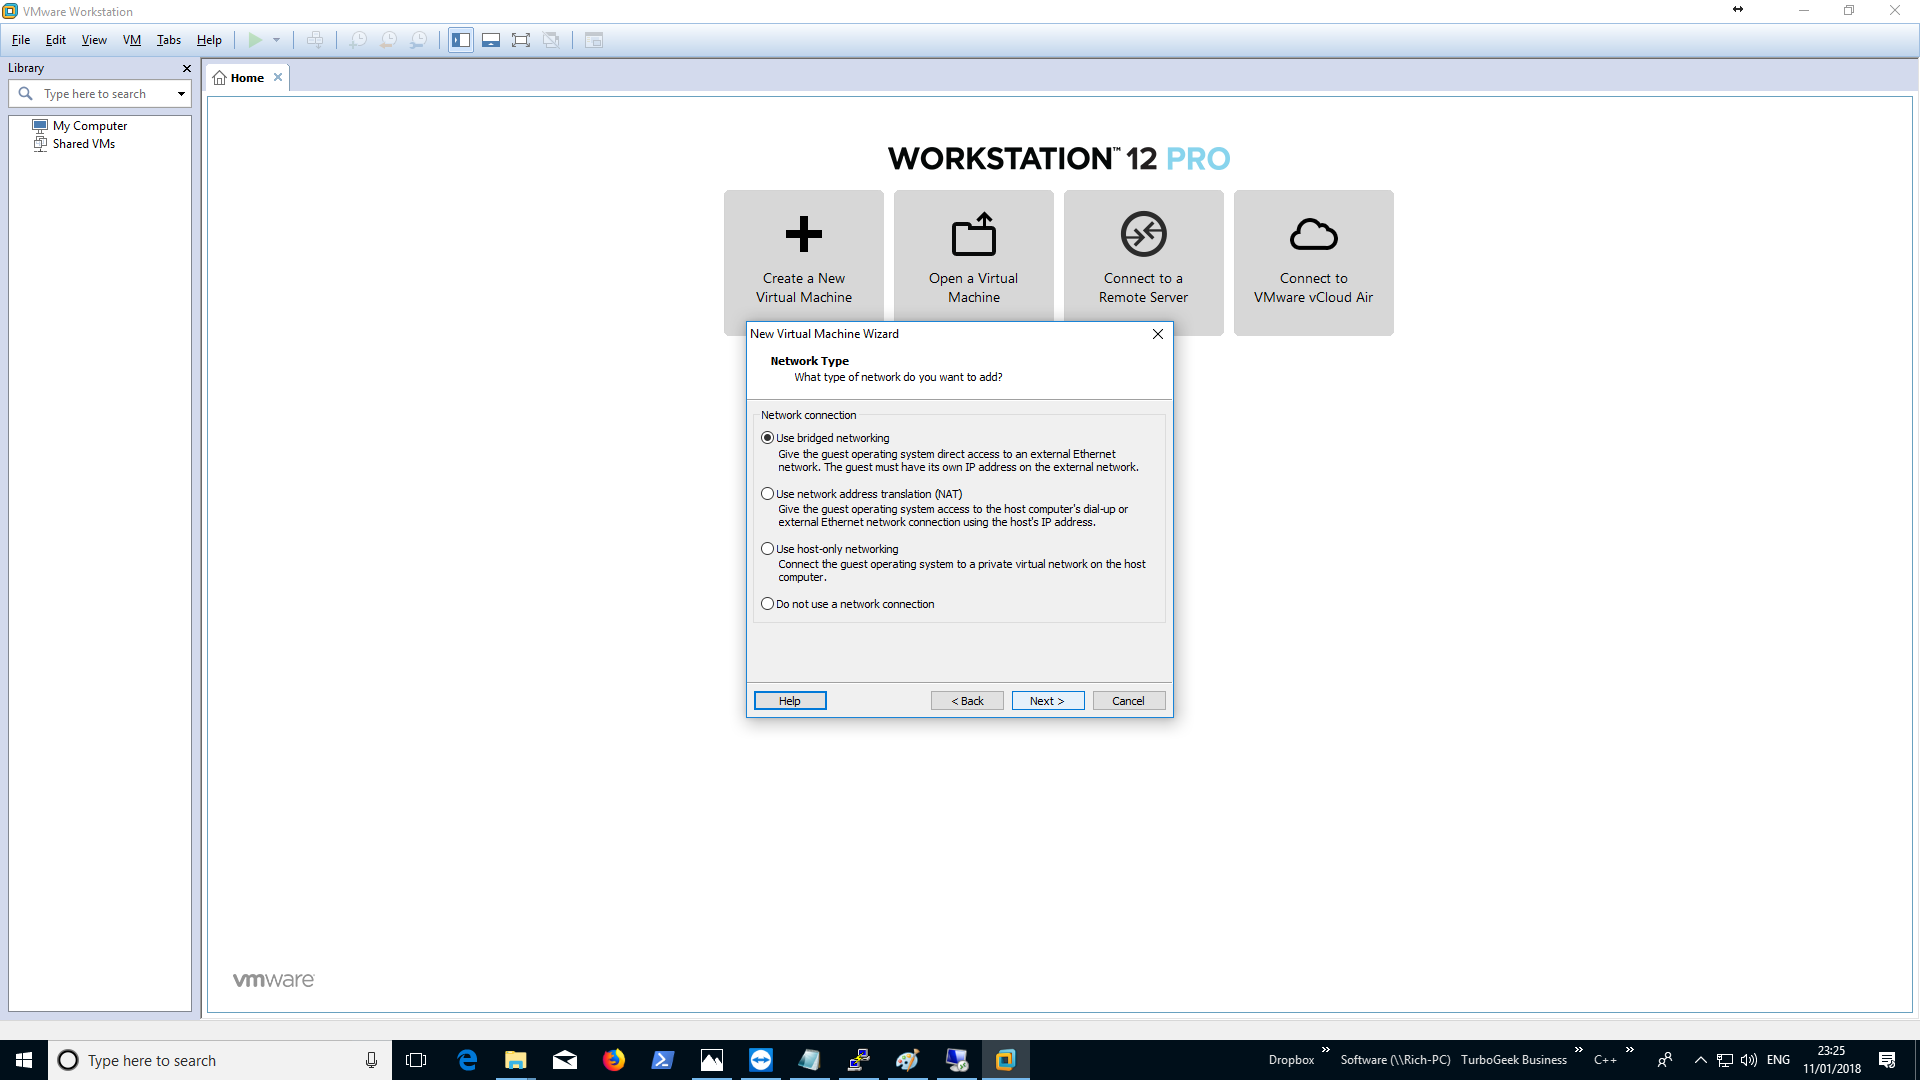
Task: Open Firefox from the taskbar
Action: pyautogui.click(x=614, y=1060)
